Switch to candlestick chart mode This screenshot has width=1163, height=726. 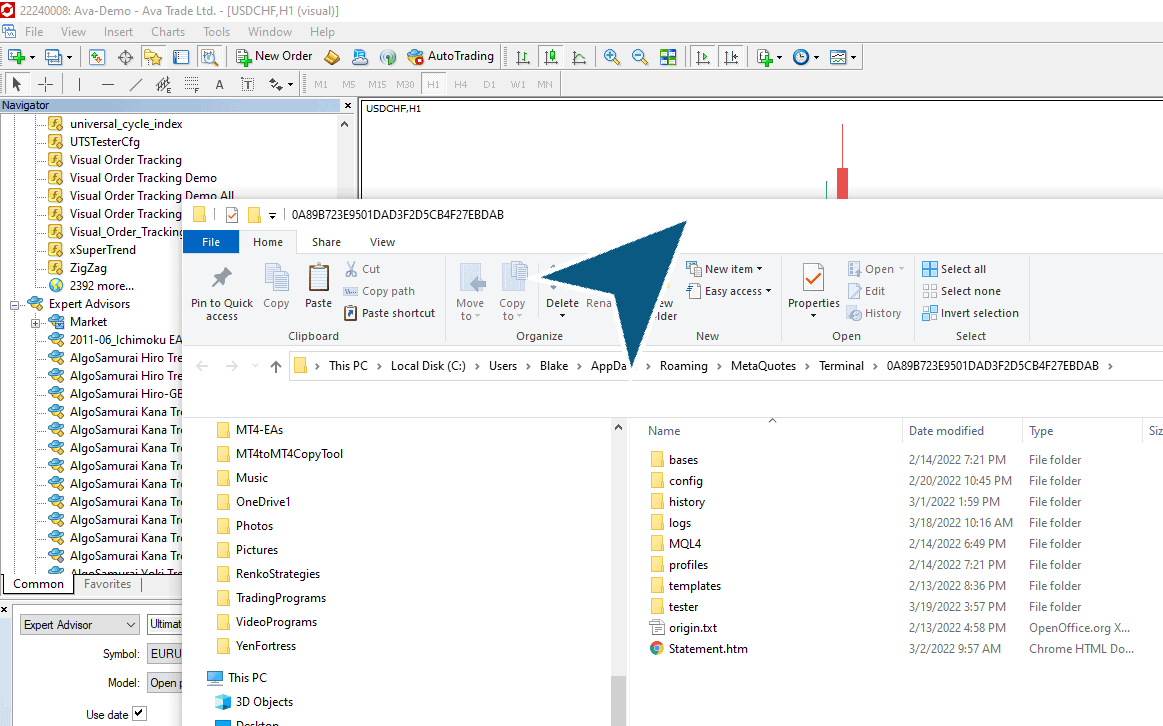[x=550, y=57]
